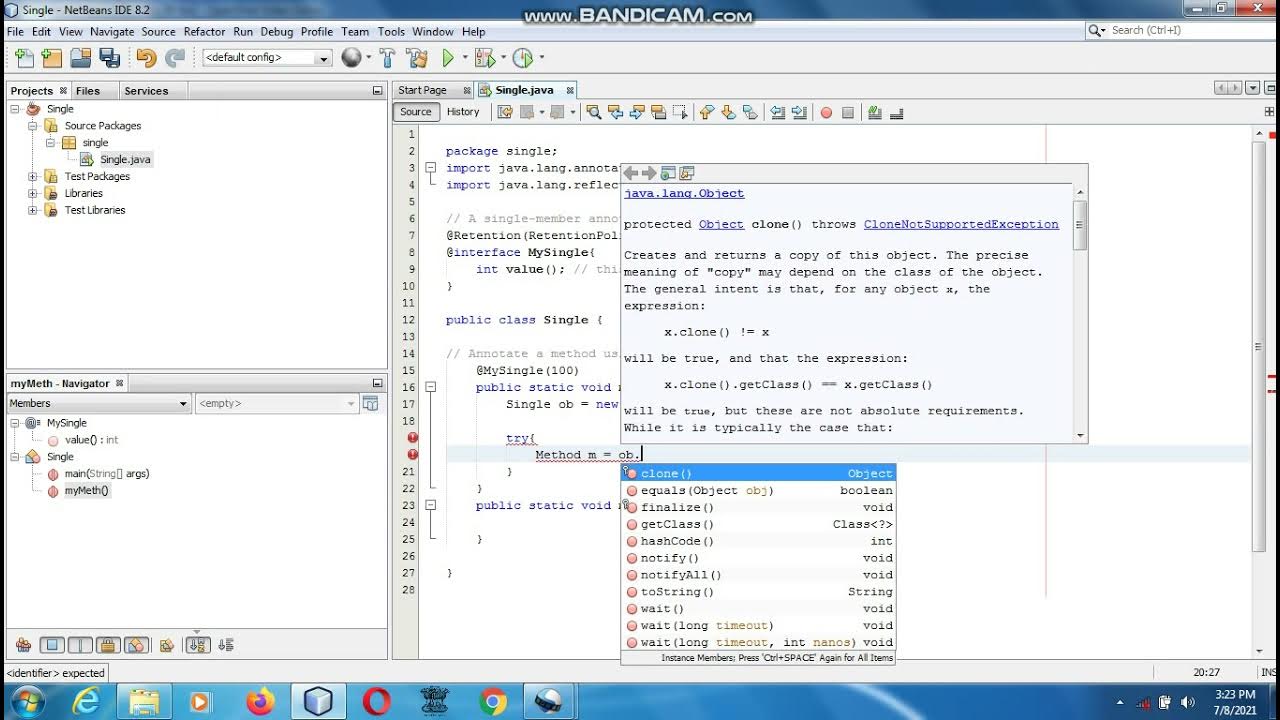
Task: Toggle show fields filter in Navigator
Action: pyautogui.click(x=53, y=645)
